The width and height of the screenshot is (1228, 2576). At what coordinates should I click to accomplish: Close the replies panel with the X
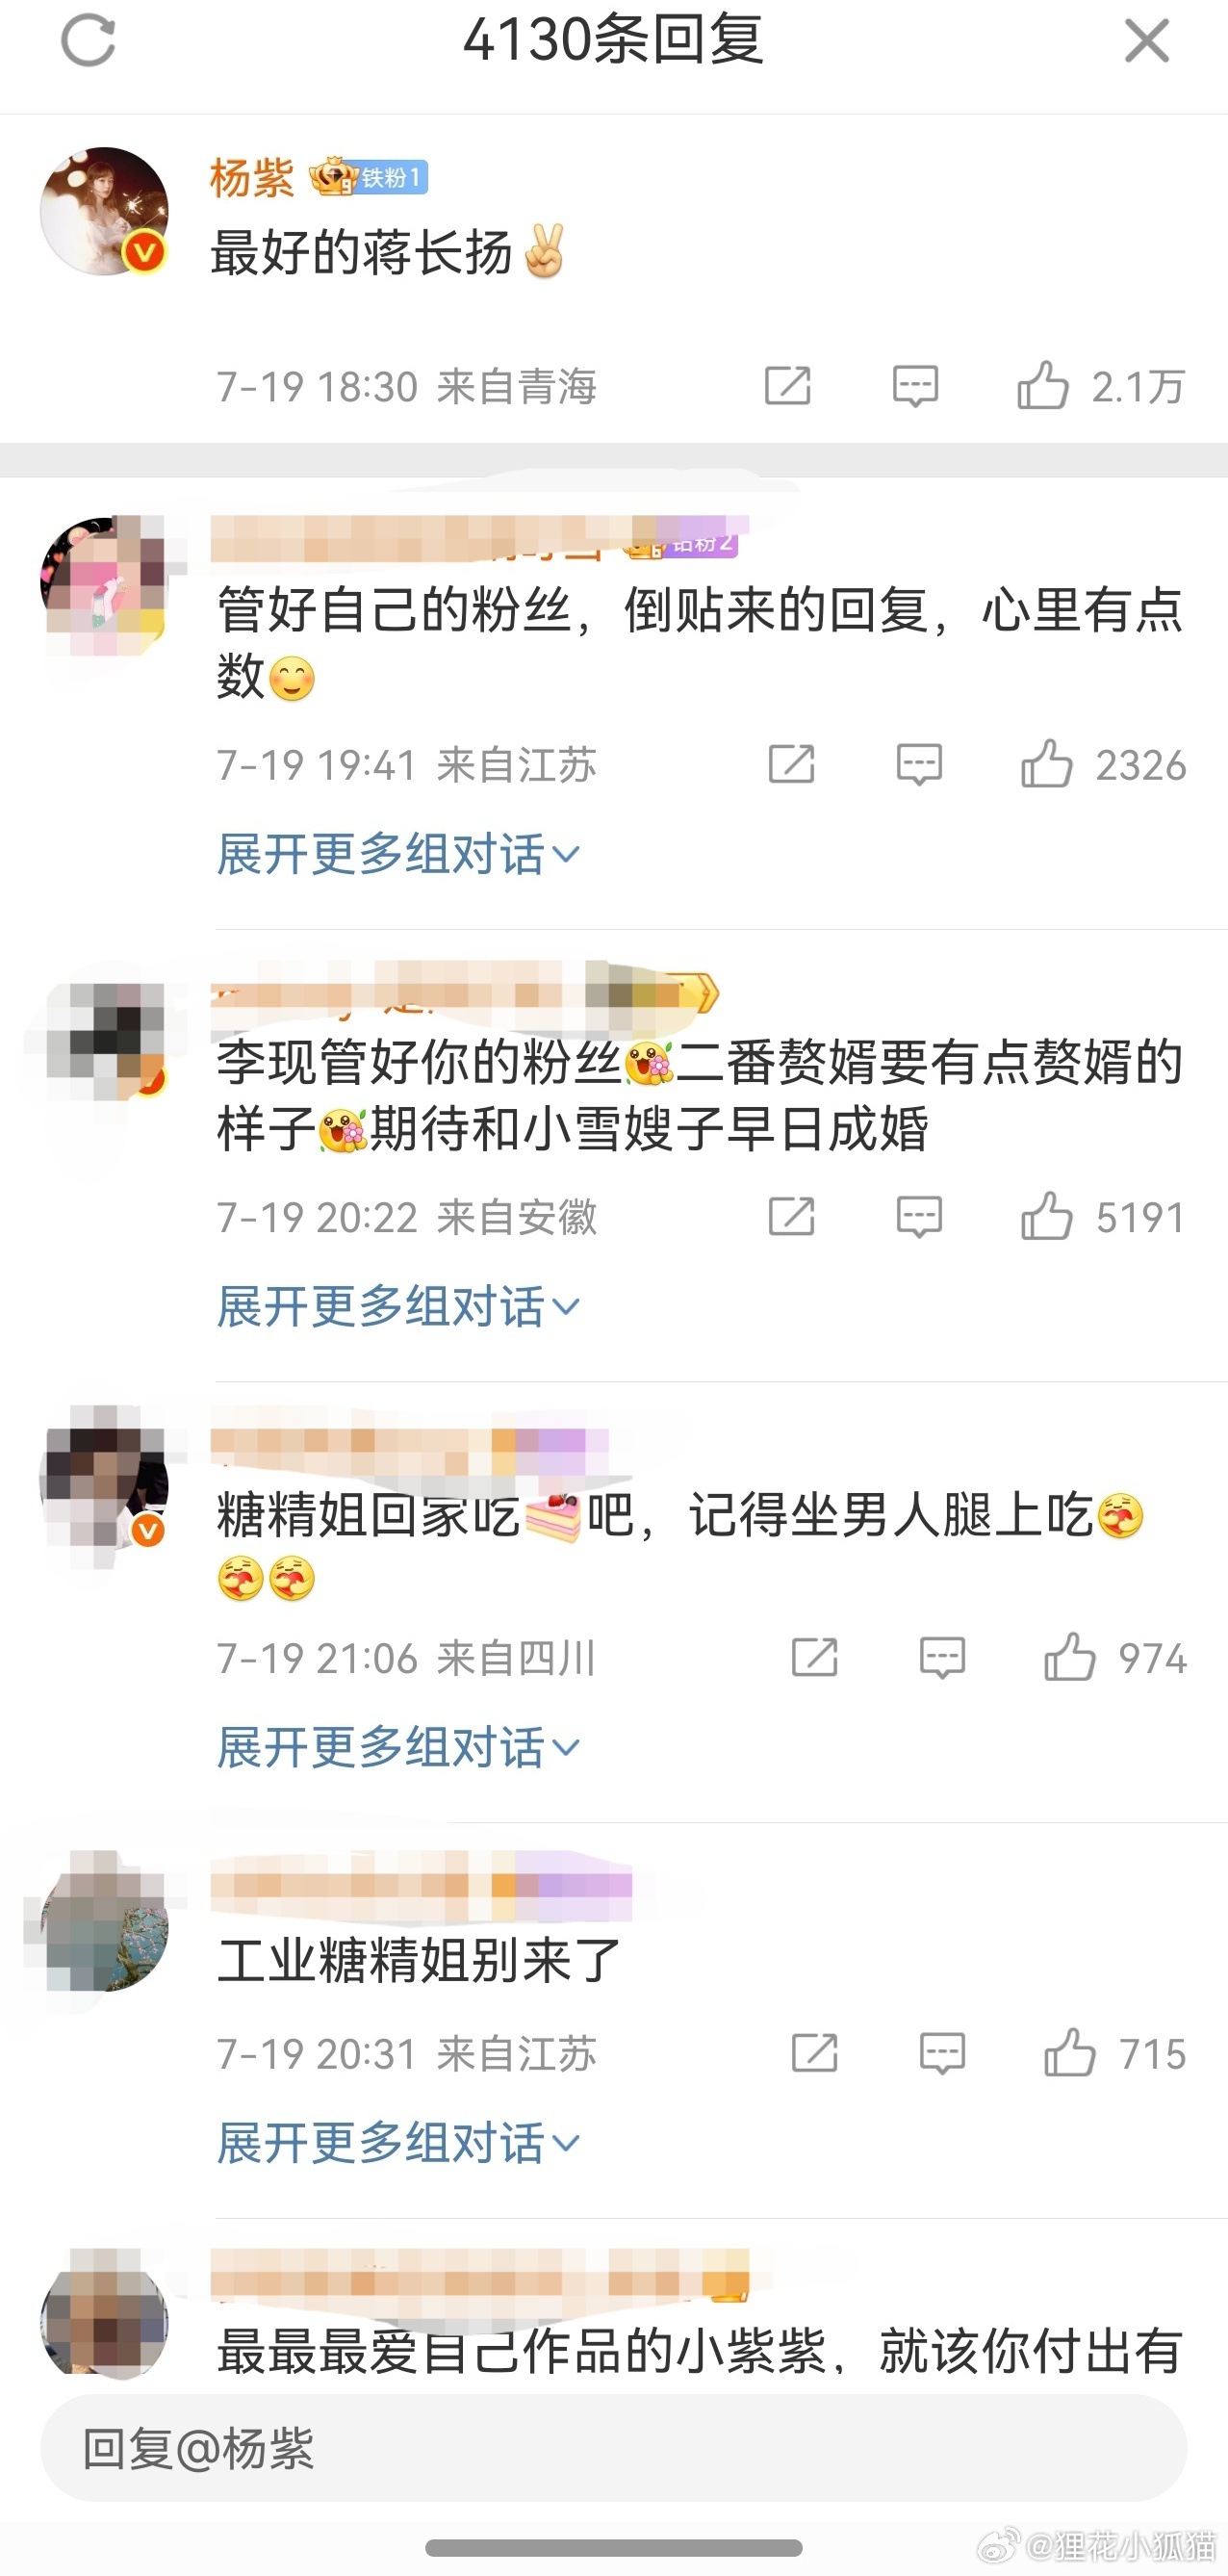tap(1146, 41)
